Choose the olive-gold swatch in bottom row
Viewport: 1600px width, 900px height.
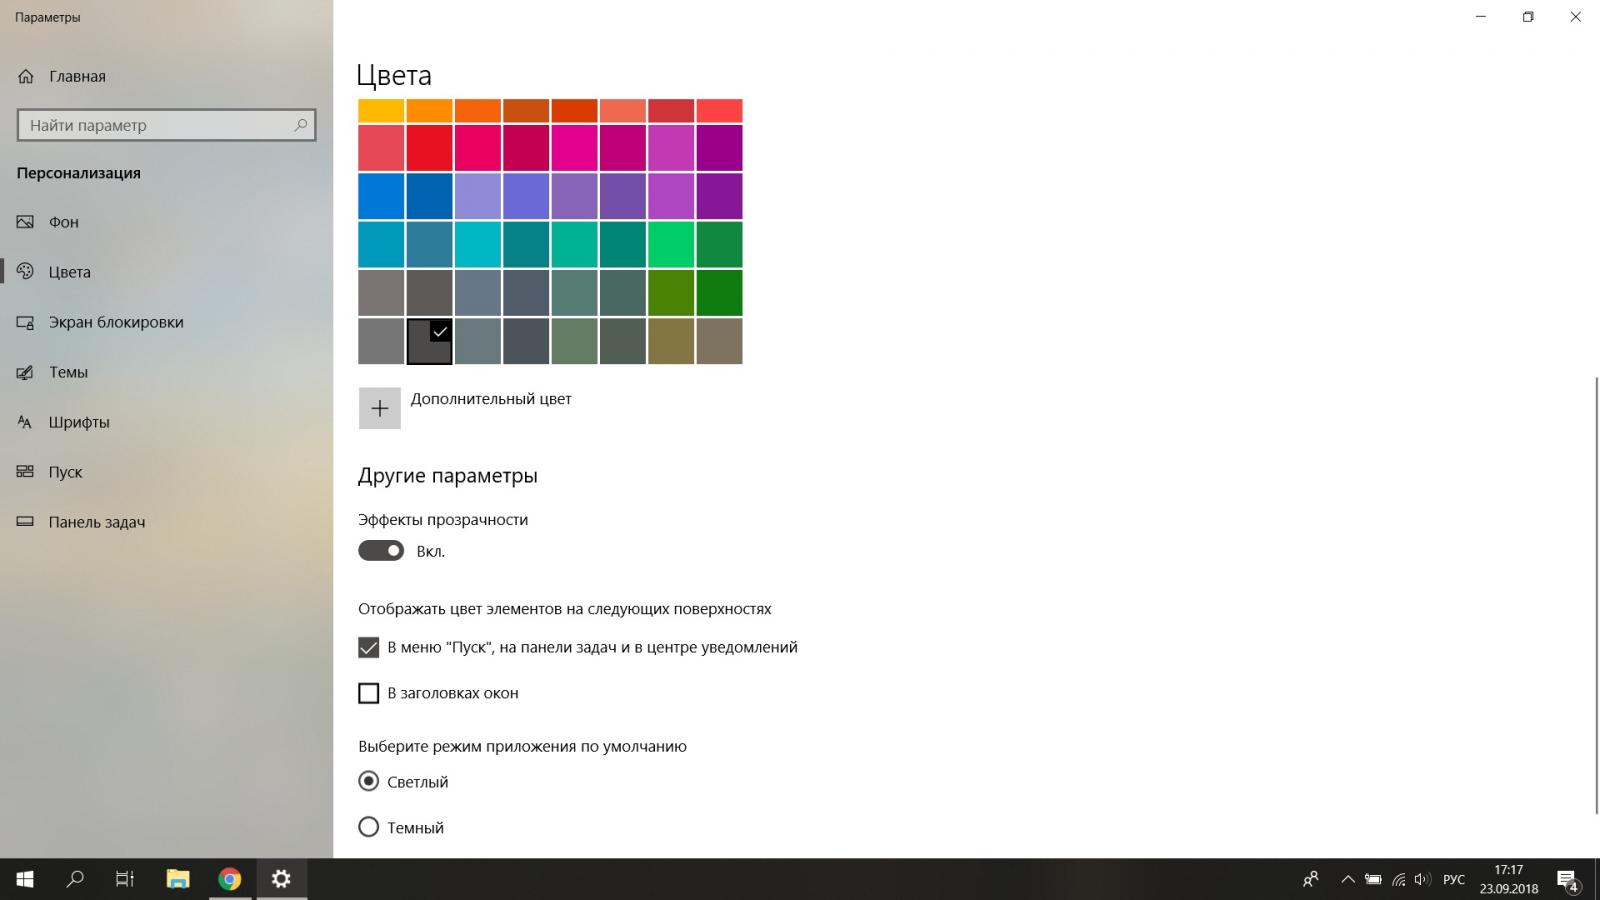coord(671,341)
